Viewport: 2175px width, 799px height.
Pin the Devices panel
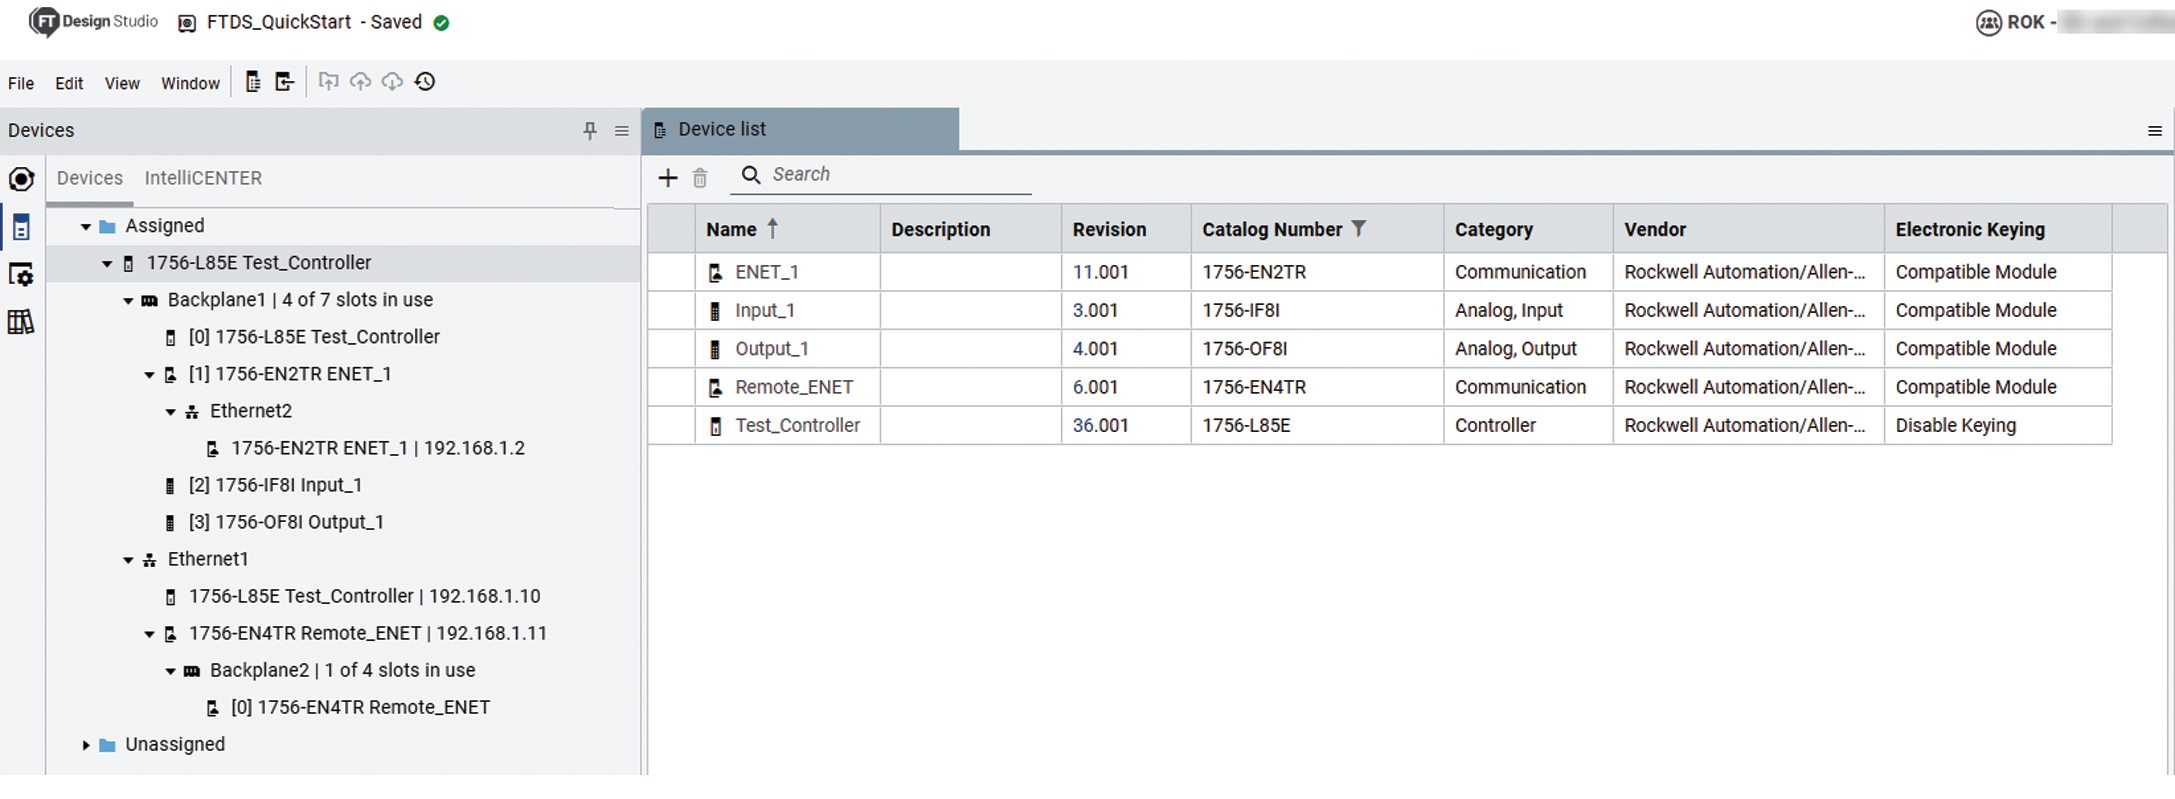coord(590,131)
